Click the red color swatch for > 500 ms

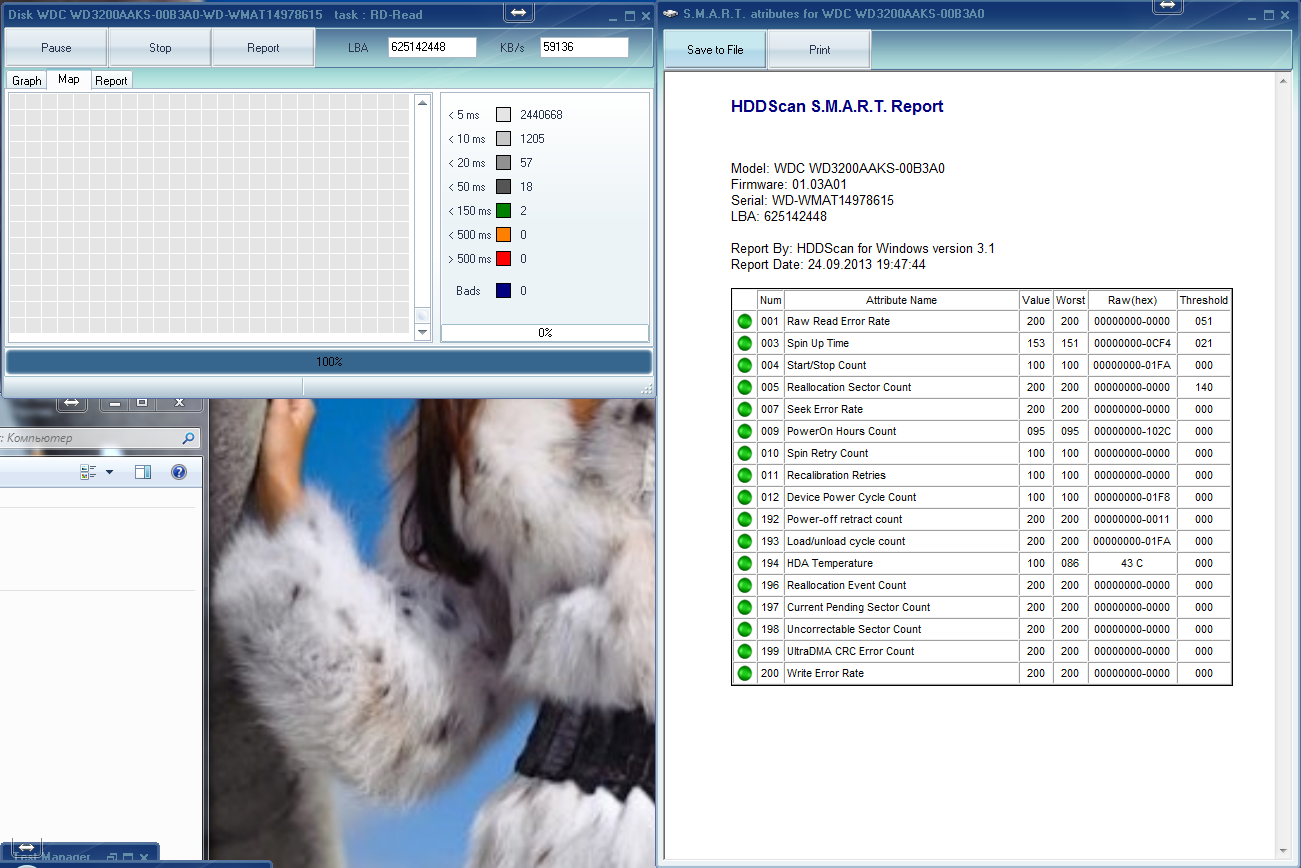point(504,259)
